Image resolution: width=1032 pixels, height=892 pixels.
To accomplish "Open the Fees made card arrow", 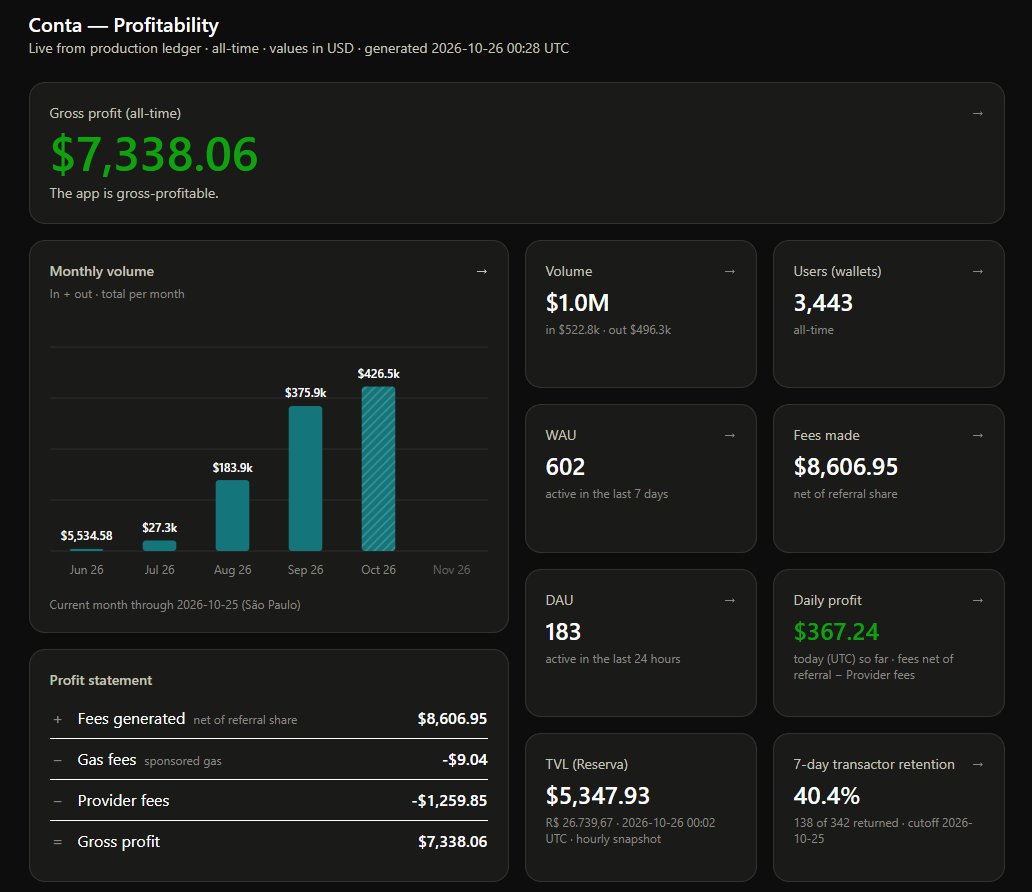I will tap(977, 435).
